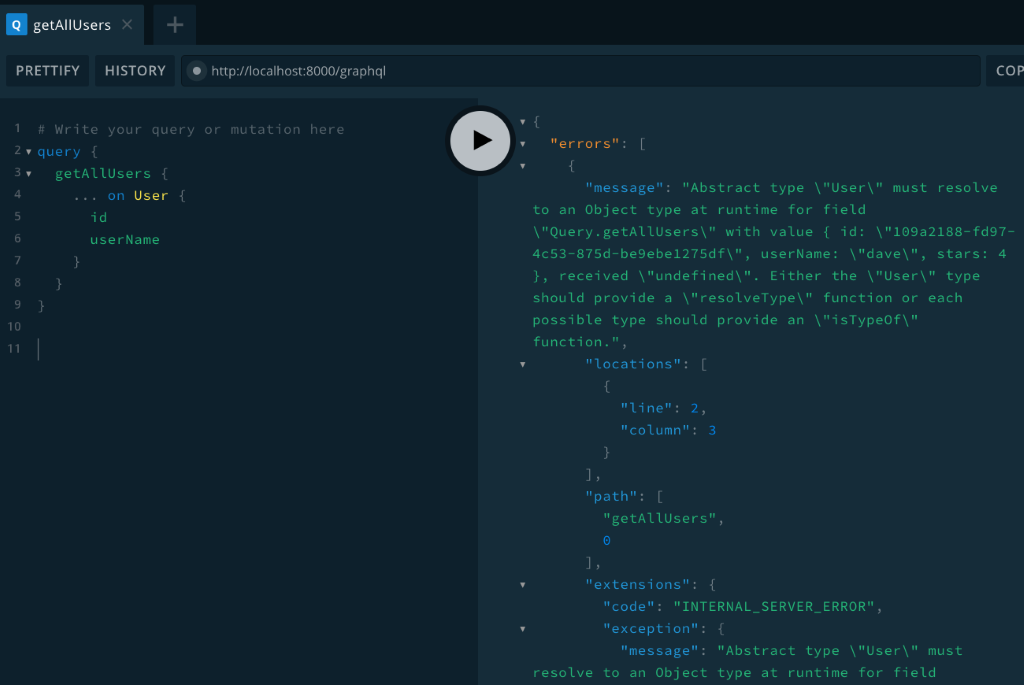Open the query HISTORY panel

pos(134,70)
